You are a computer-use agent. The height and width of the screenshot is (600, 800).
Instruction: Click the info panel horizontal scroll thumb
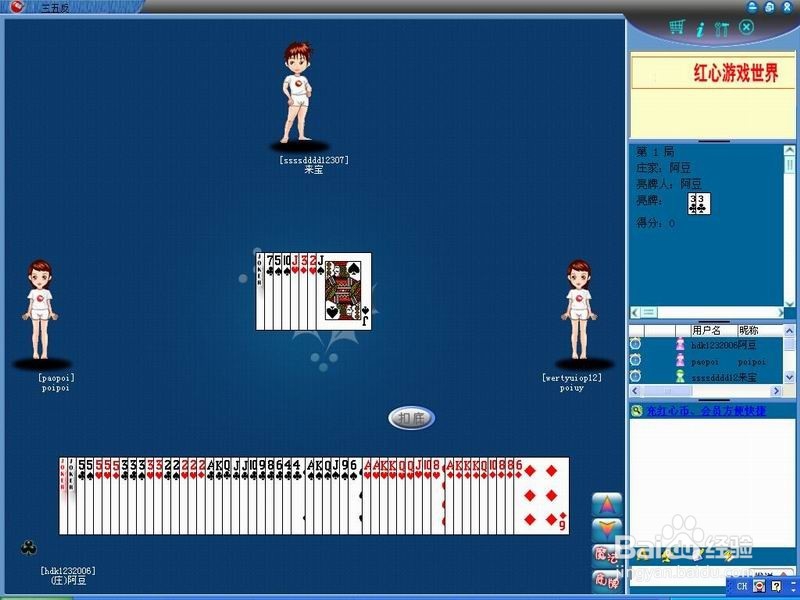tap(649, 312)
